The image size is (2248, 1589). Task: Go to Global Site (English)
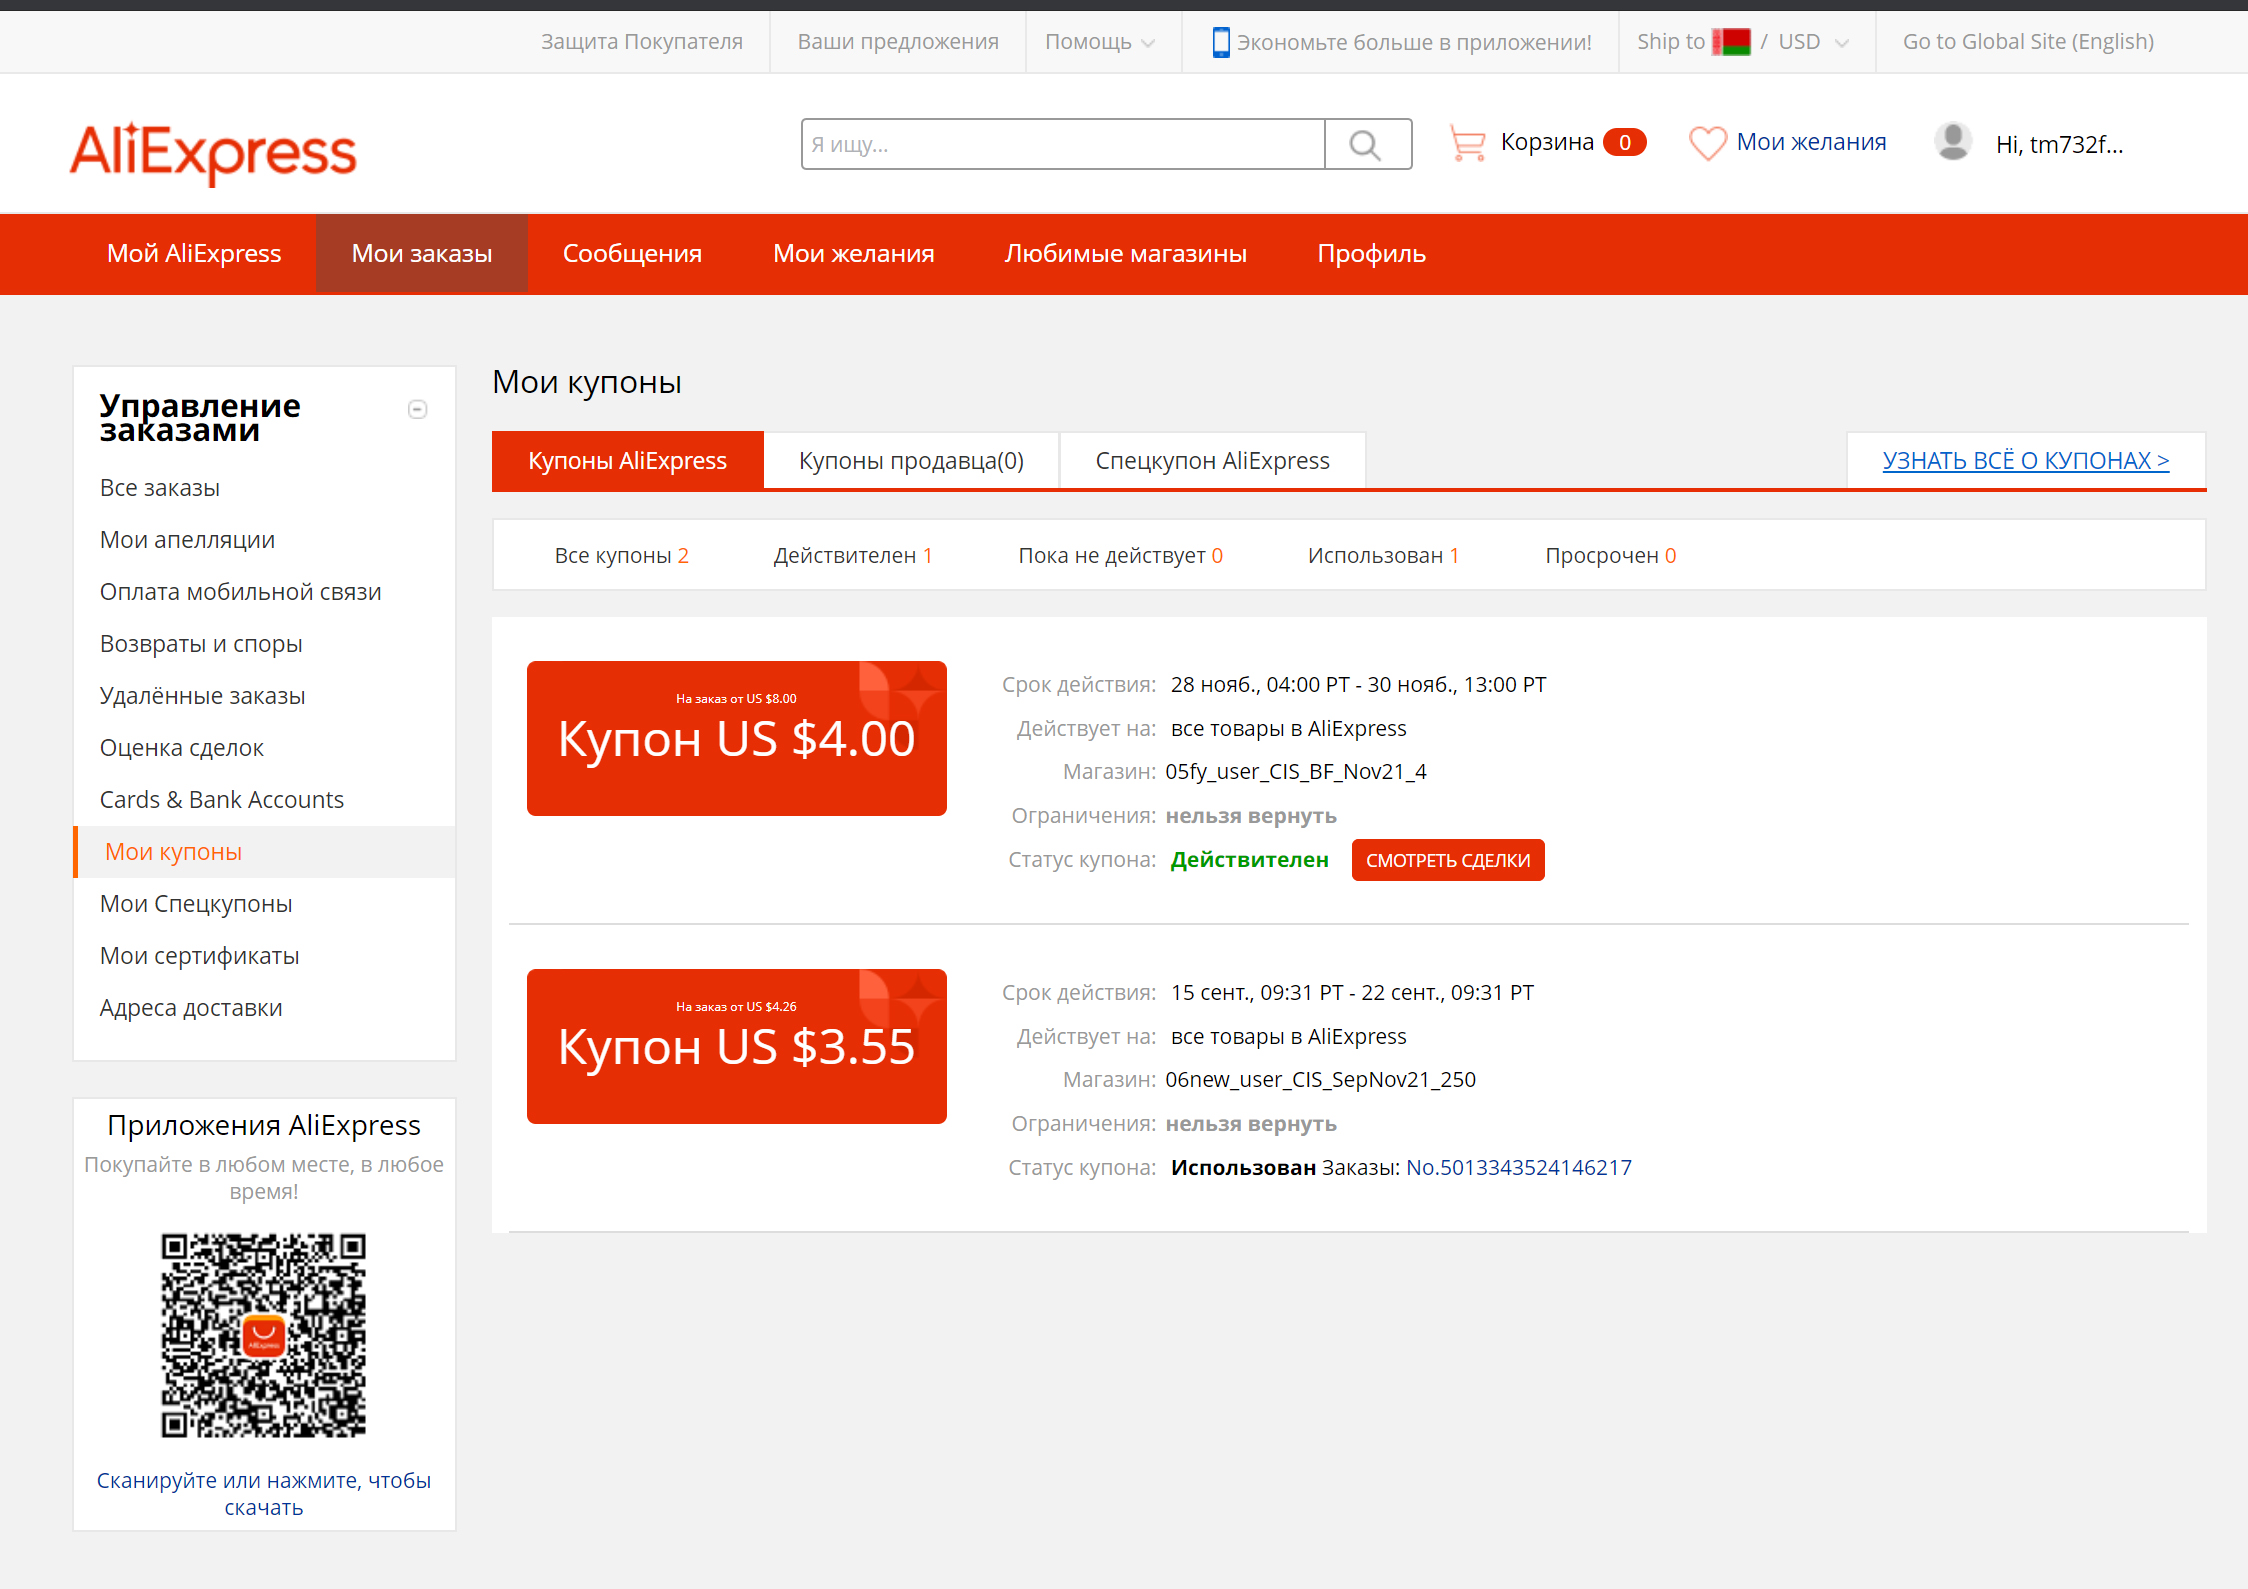[2028, 42]
